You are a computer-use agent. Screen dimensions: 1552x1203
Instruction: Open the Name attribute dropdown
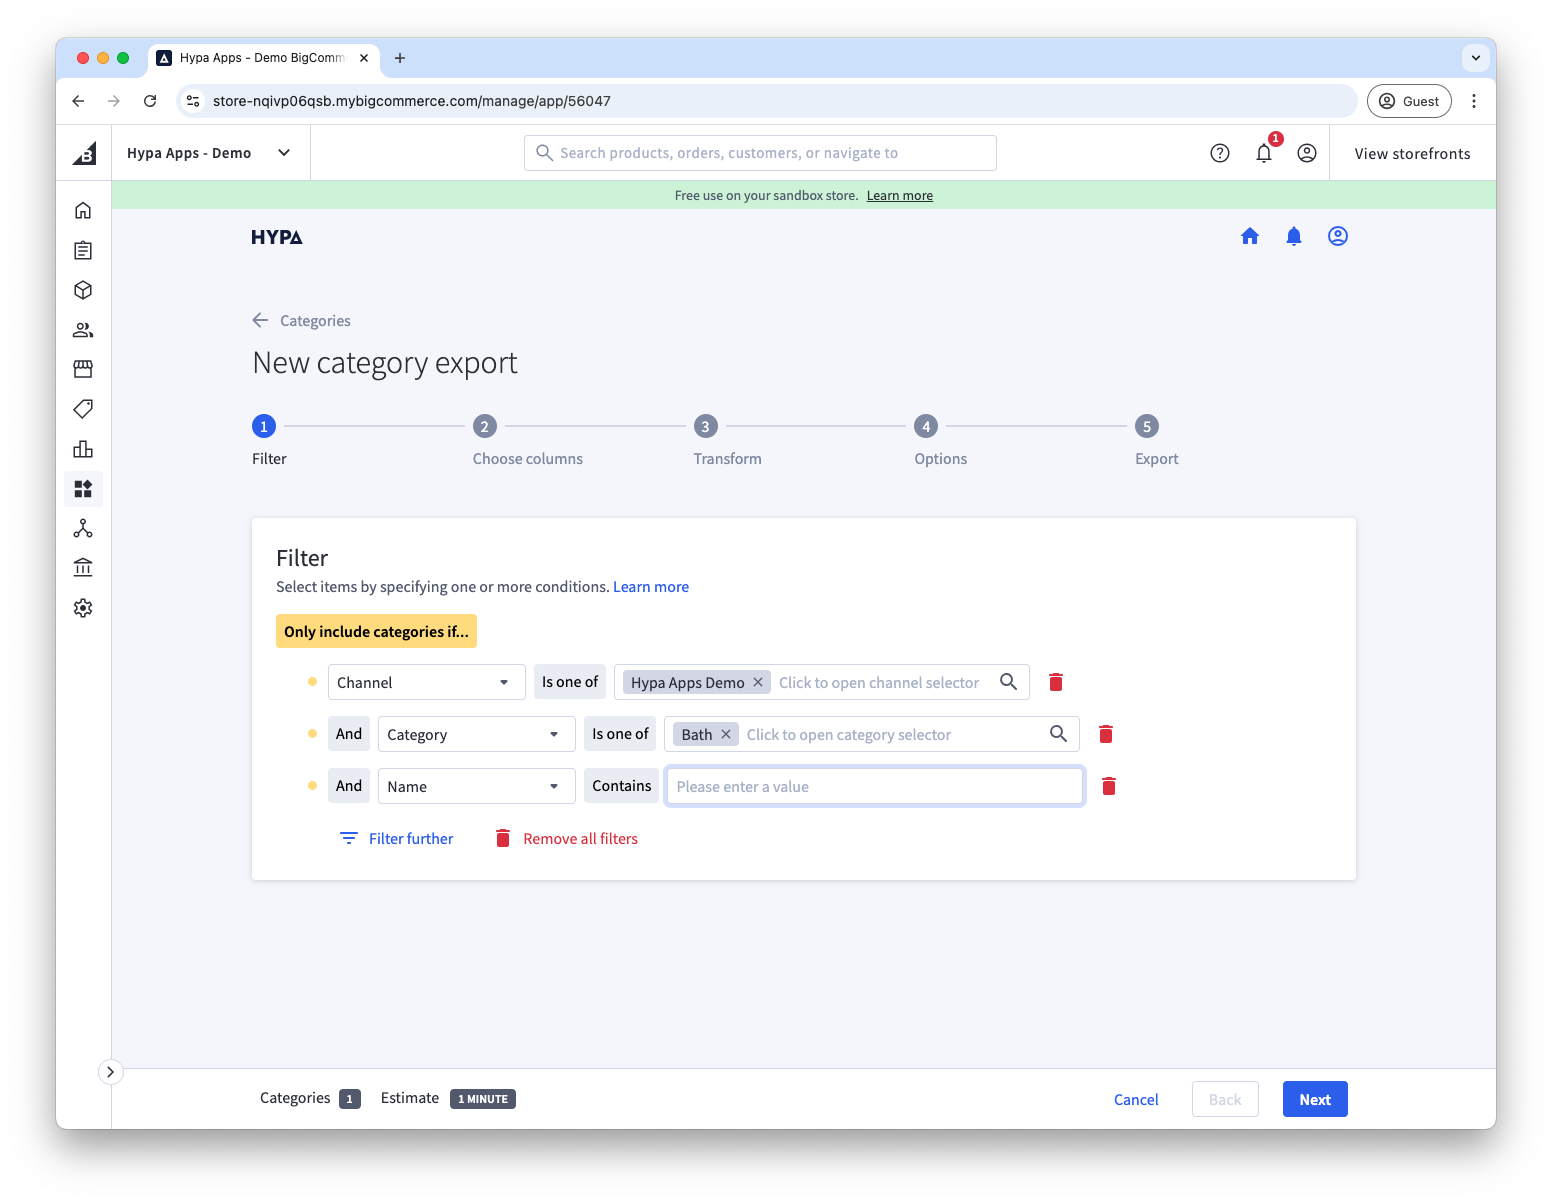coord(476,786)
